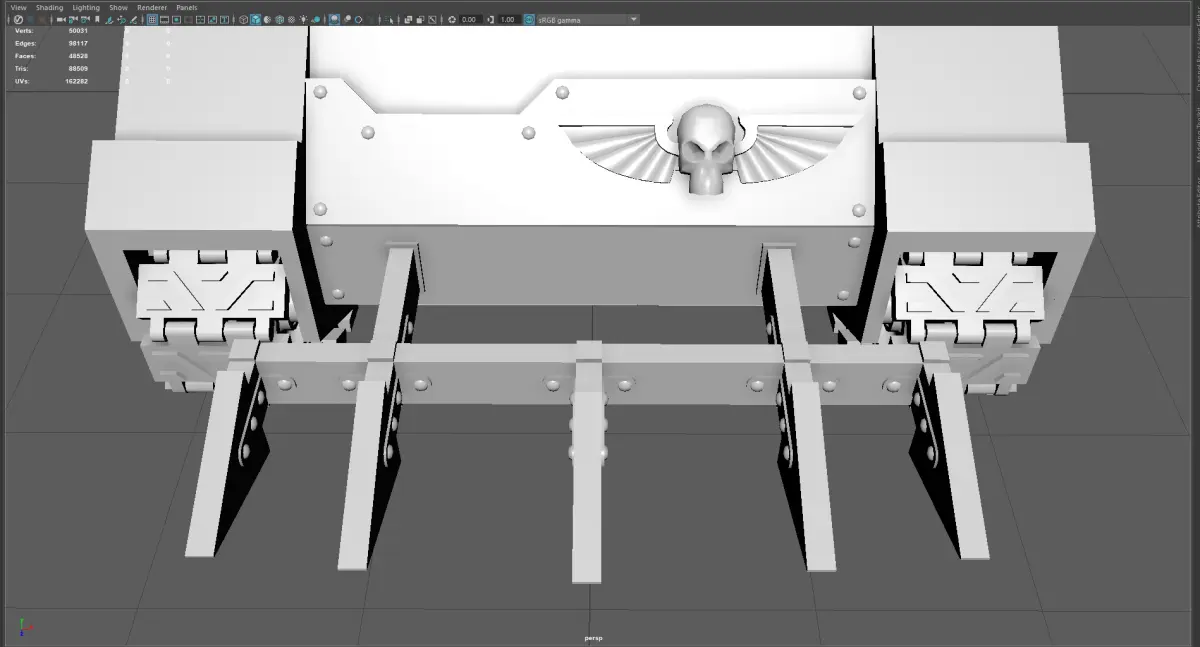This screenshot has height=647, width=1200.
Task: Click the gamma value field 1.00
Action: 508,19
